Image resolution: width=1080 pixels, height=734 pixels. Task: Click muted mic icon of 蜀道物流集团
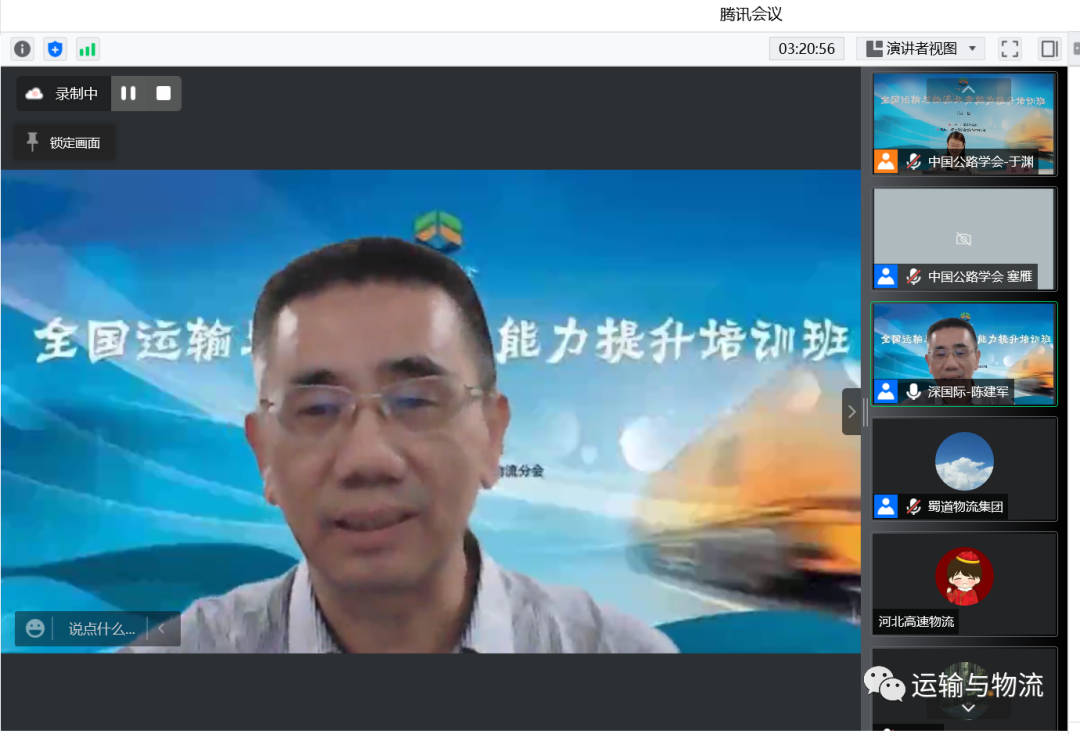[x=913, y=507]
